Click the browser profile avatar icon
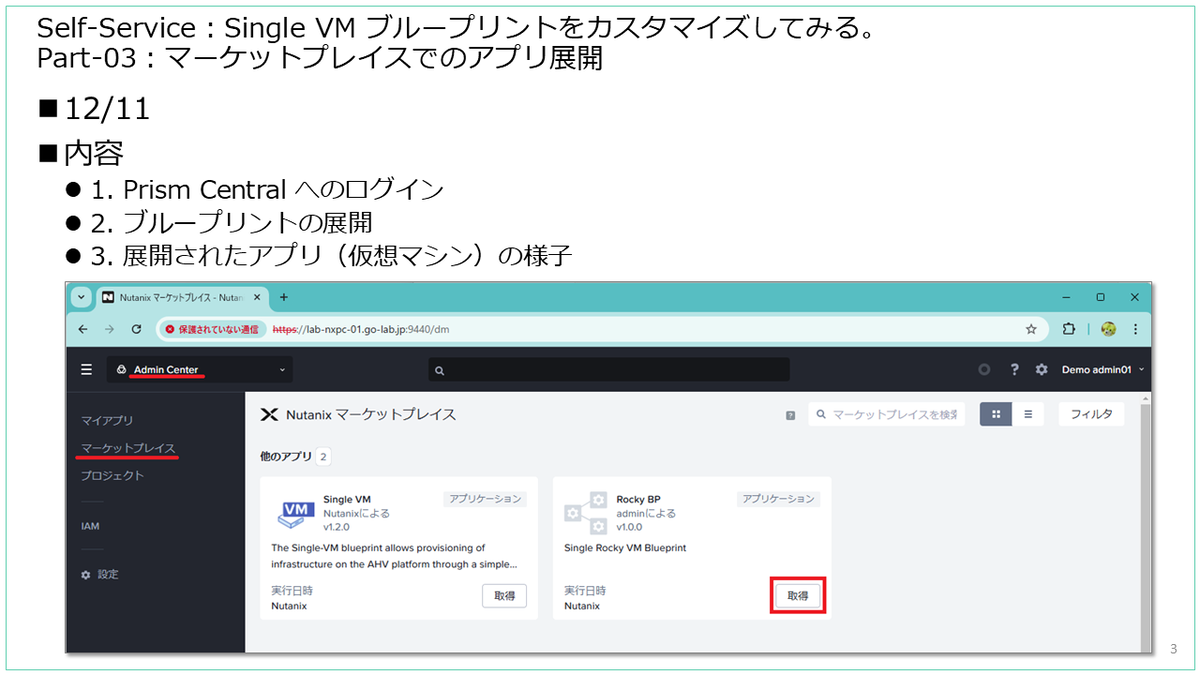This screenshot has height=675, width=1200. coord(1108,328)
